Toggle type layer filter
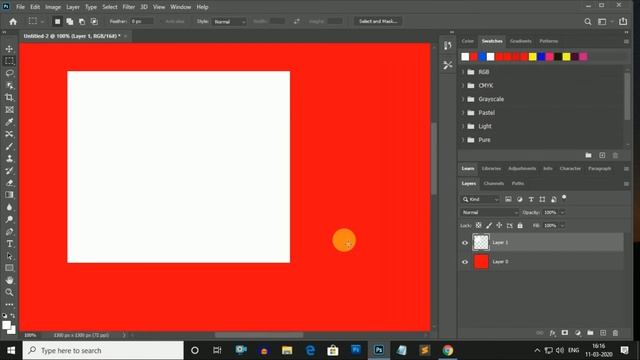This screenshot has width=640, height=360. (531, 199)
